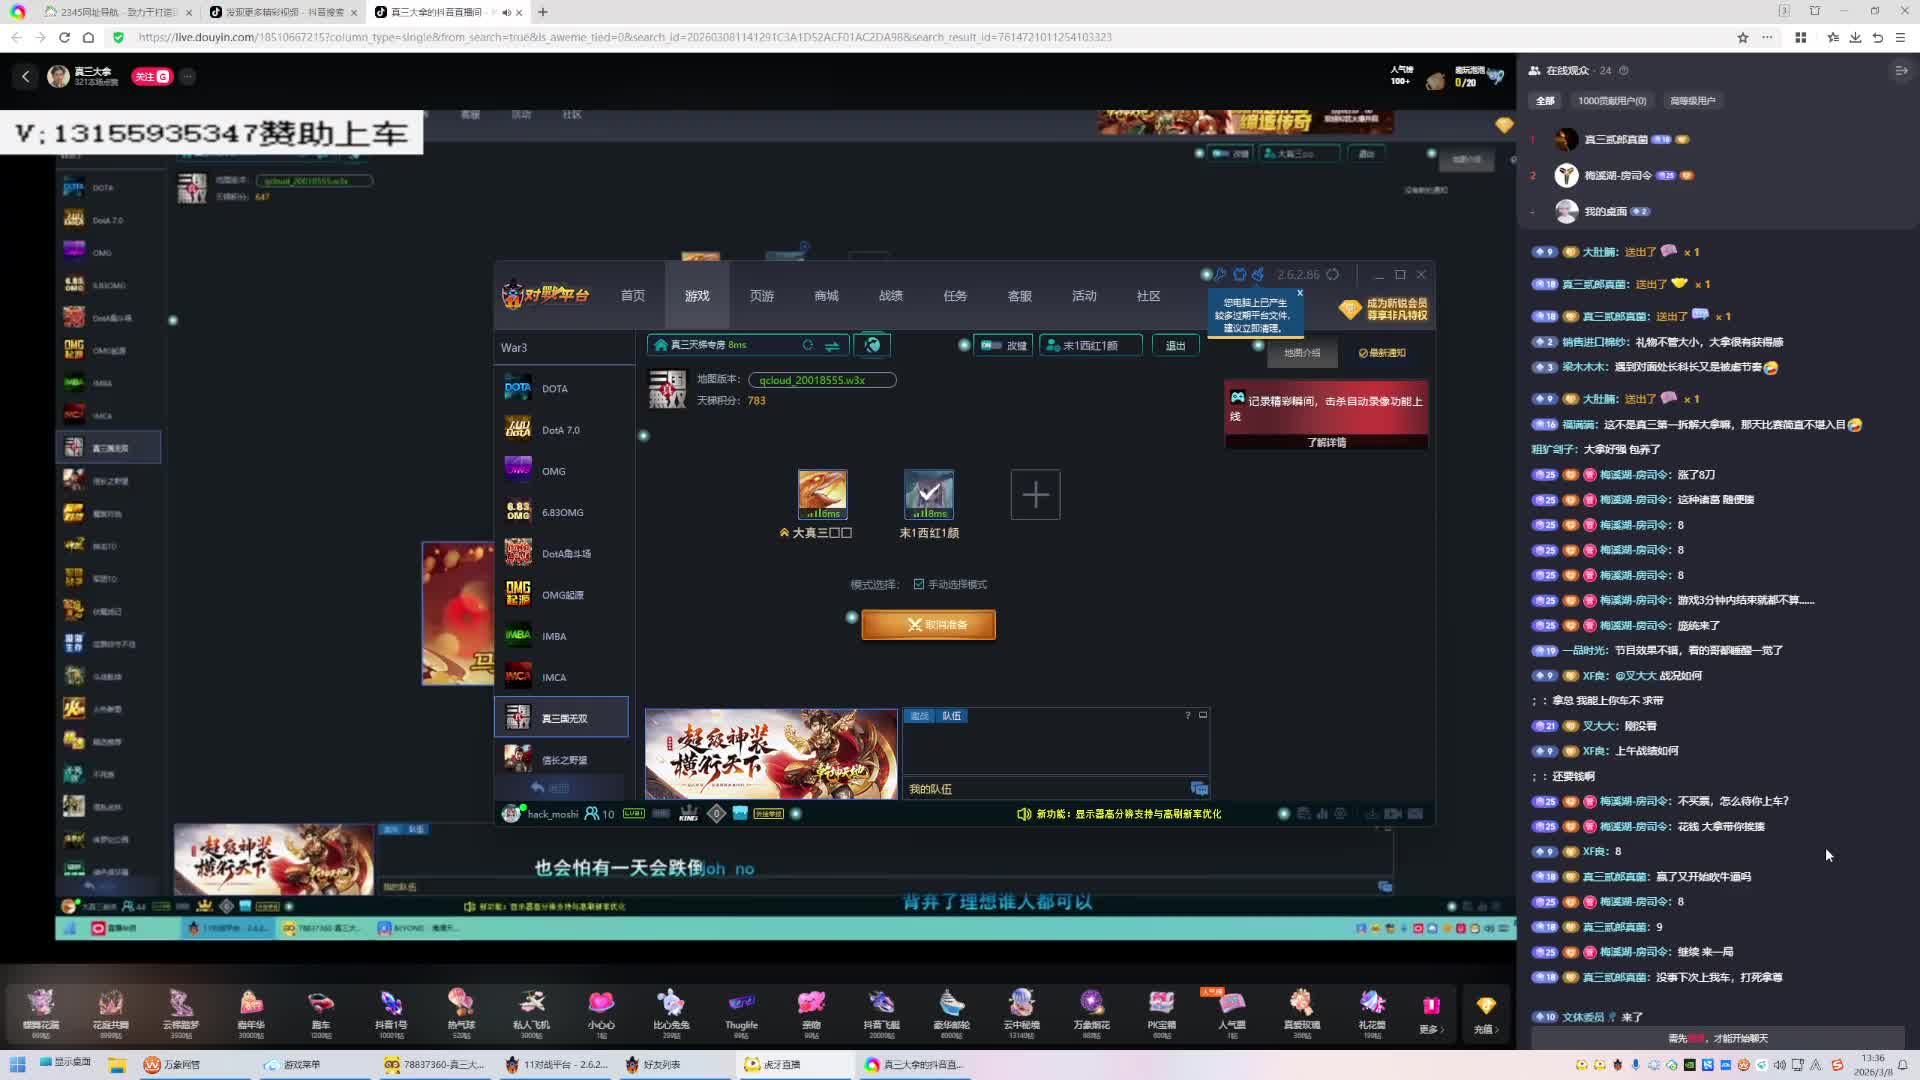1920x1080 pixels.
Task: Switch to the 全部 viewers tab
Action: tap(1545, 101)
